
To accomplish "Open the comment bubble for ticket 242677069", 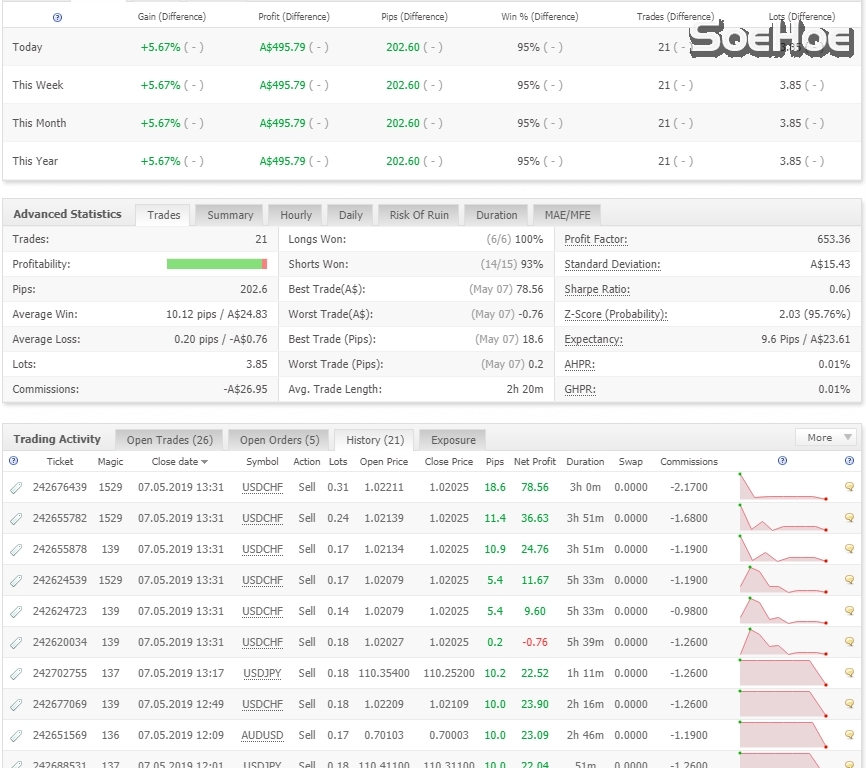I will [x=849, y=705].
